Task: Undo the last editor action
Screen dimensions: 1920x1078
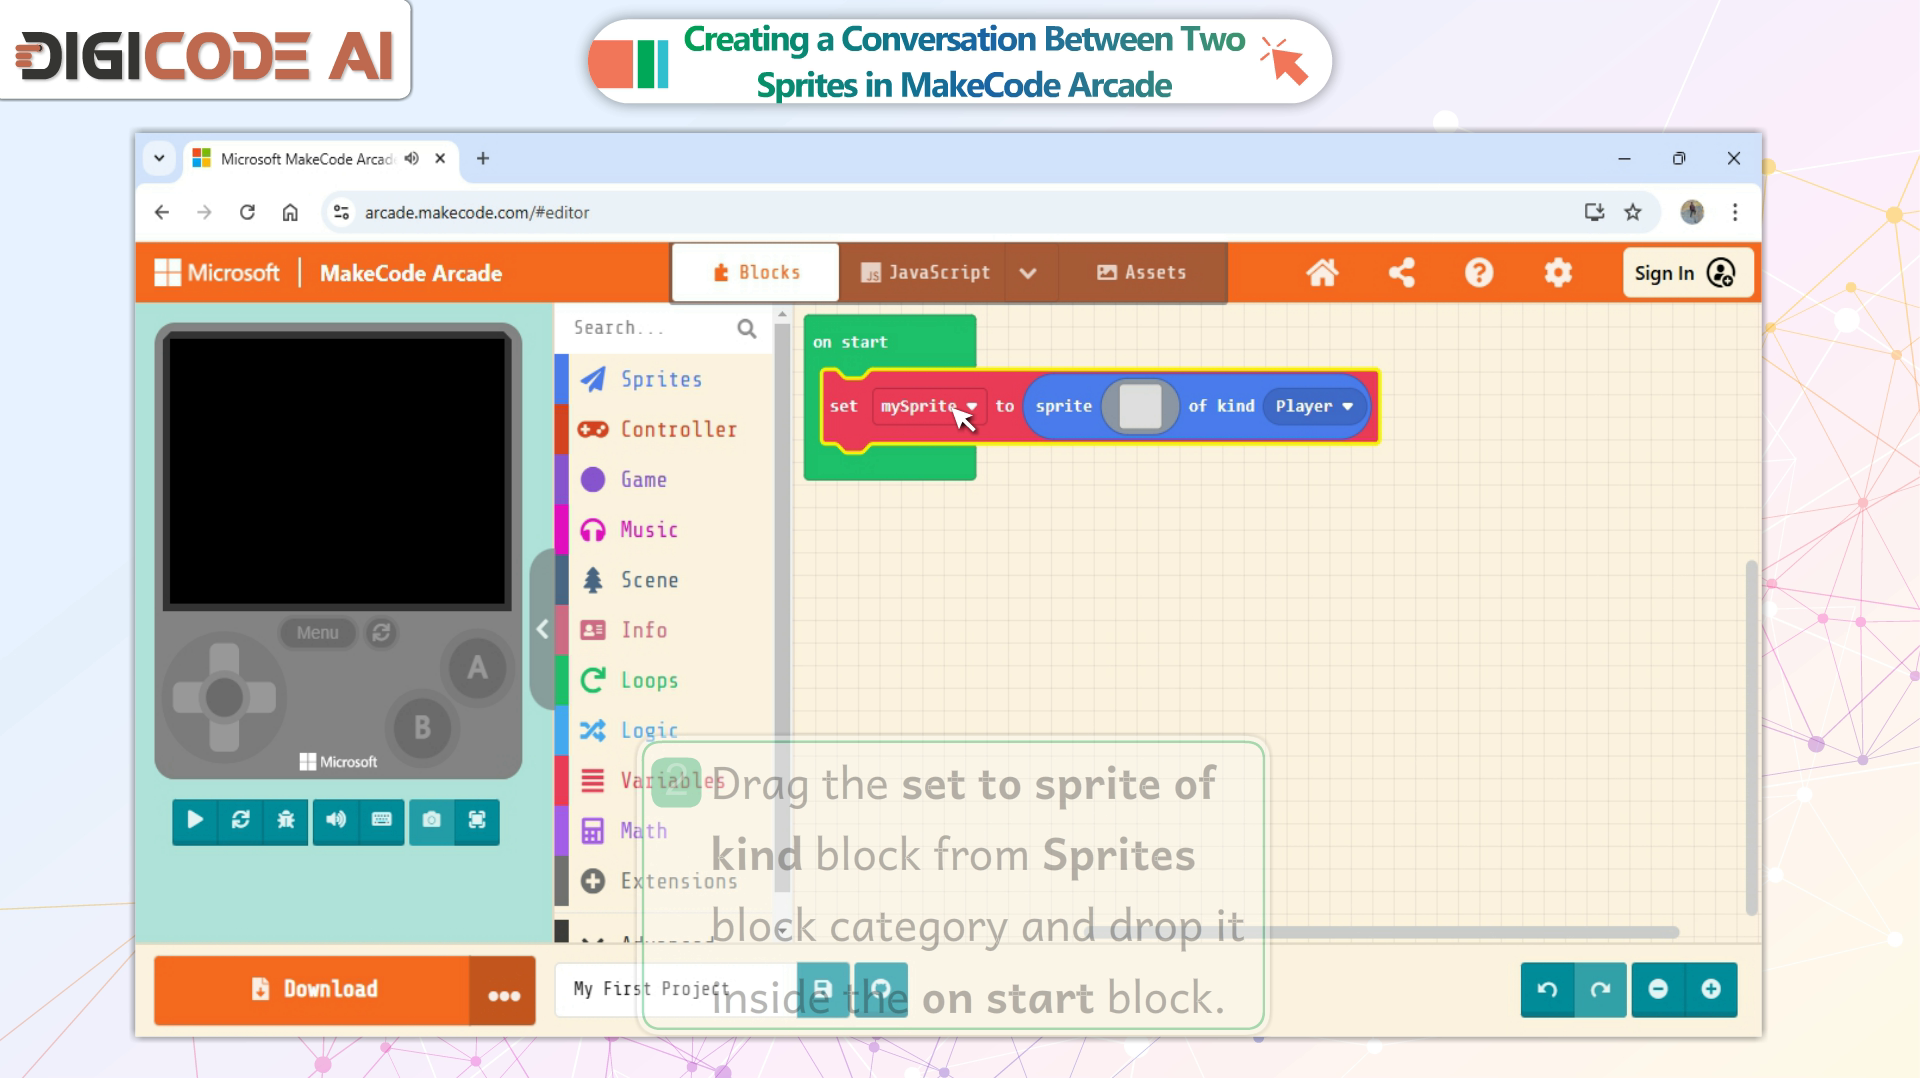Action: [x=1547, y=989]
